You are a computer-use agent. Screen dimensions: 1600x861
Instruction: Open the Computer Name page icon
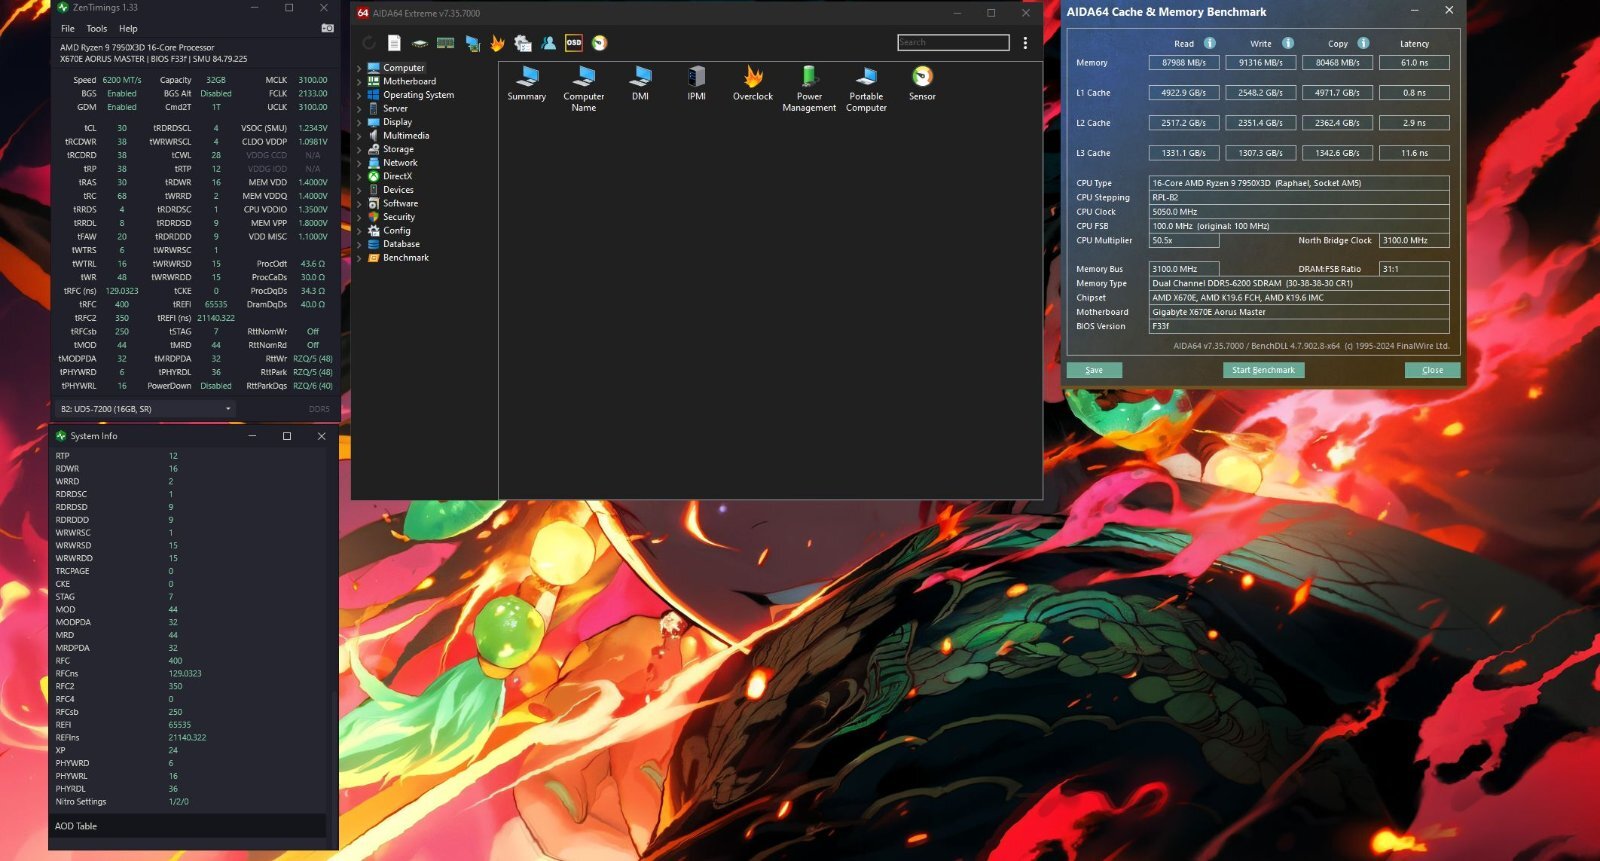point(584,89)
